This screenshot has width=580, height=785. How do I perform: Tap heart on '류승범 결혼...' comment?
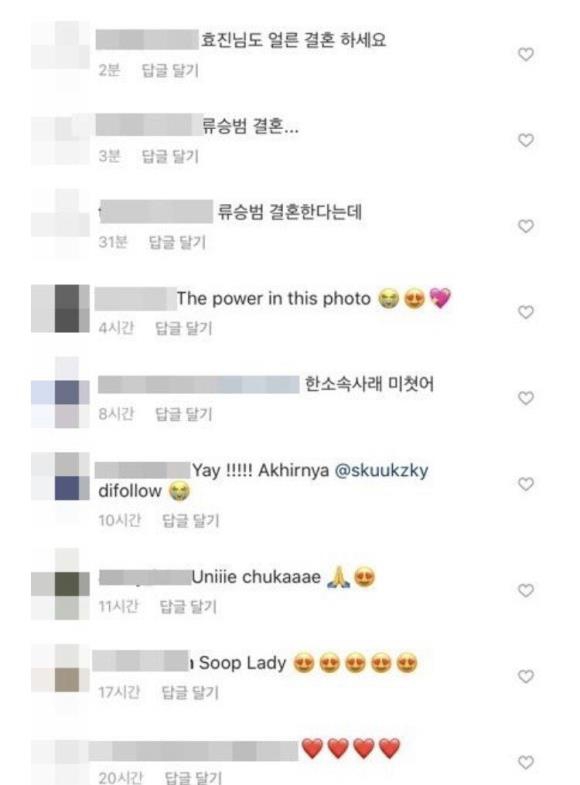click(525, 140)
